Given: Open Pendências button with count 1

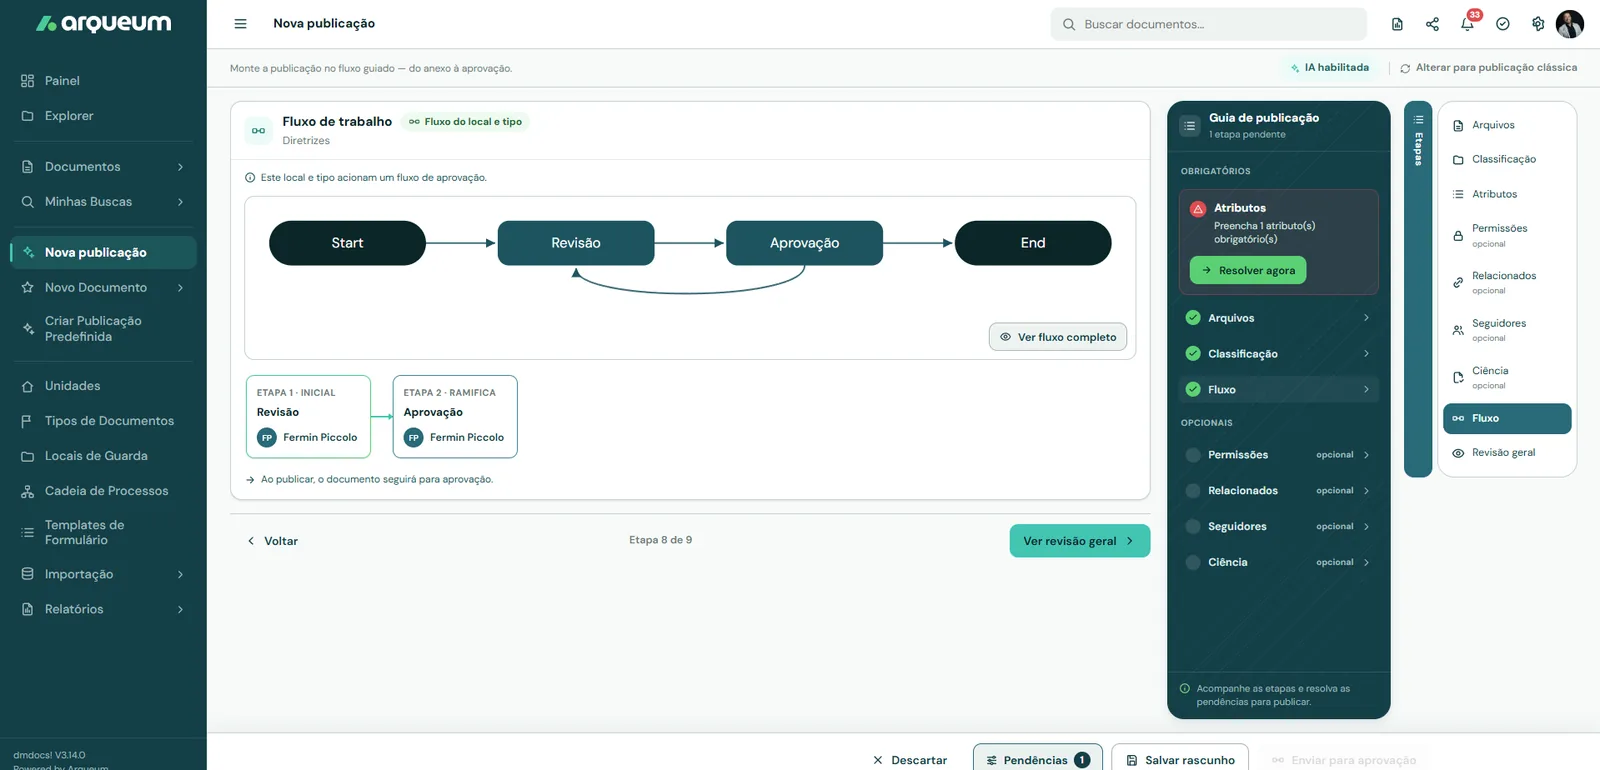Looking at the screenshot, I should pos(1038,759).
